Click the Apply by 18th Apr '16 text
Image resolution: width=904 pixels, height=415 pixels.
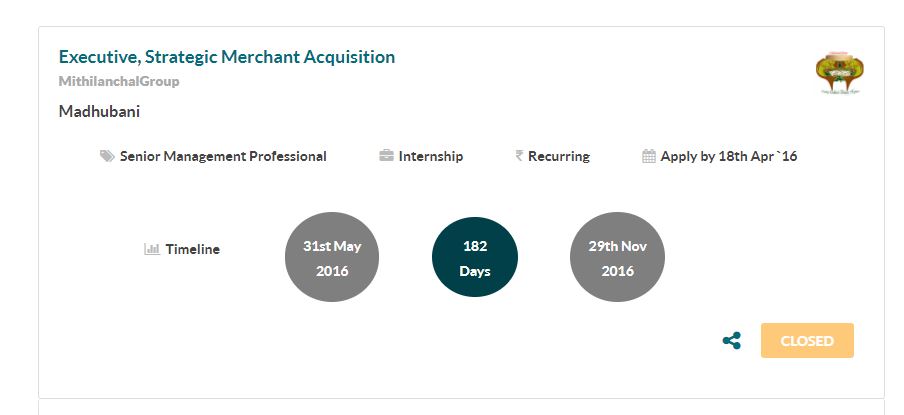729,156
